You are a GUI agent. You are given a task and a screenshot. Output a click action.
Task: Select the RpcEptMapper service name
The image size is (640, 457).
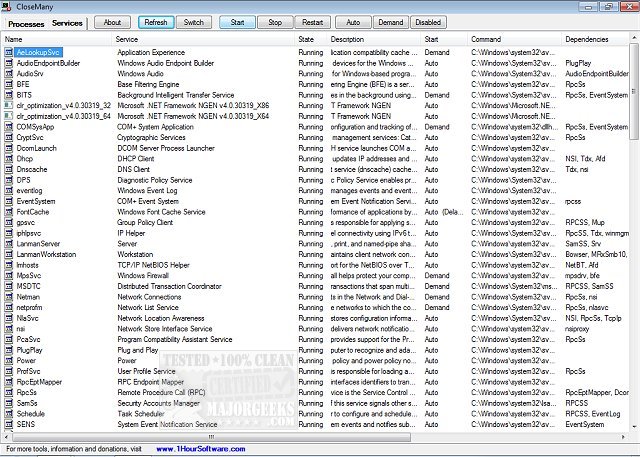(39, 382)
